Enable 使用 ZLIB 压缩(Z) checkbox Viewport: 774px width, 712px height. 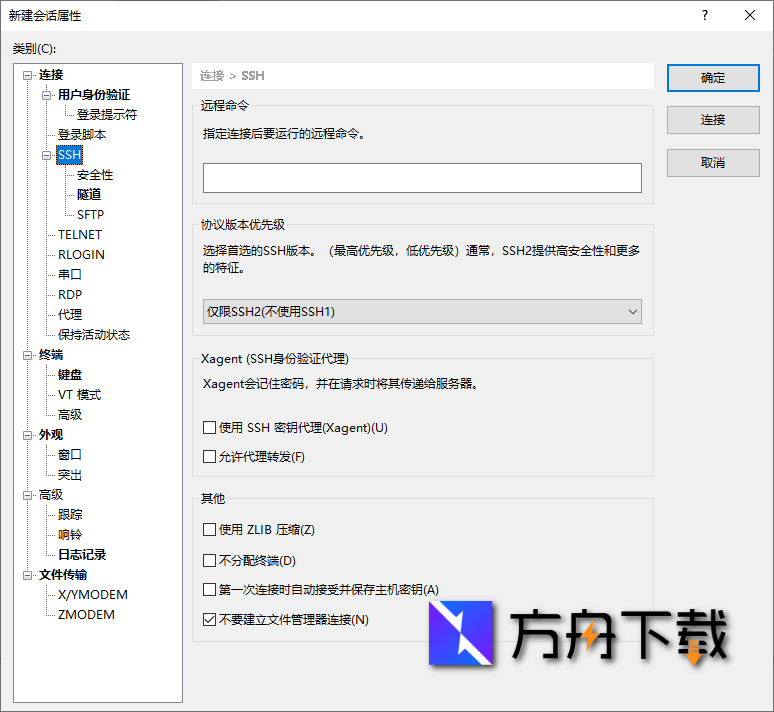pyautogui.click(x=209, y=530)
